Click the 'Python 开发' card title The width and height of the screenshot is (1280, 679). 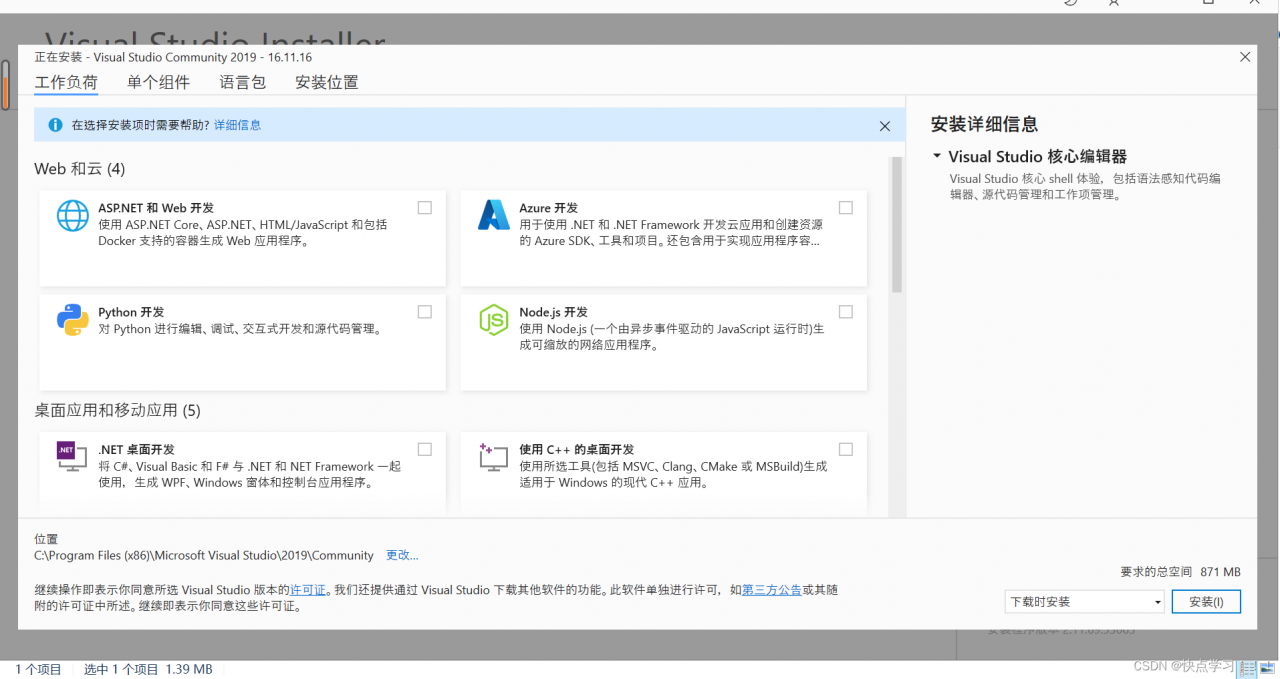tap(131, 312)
